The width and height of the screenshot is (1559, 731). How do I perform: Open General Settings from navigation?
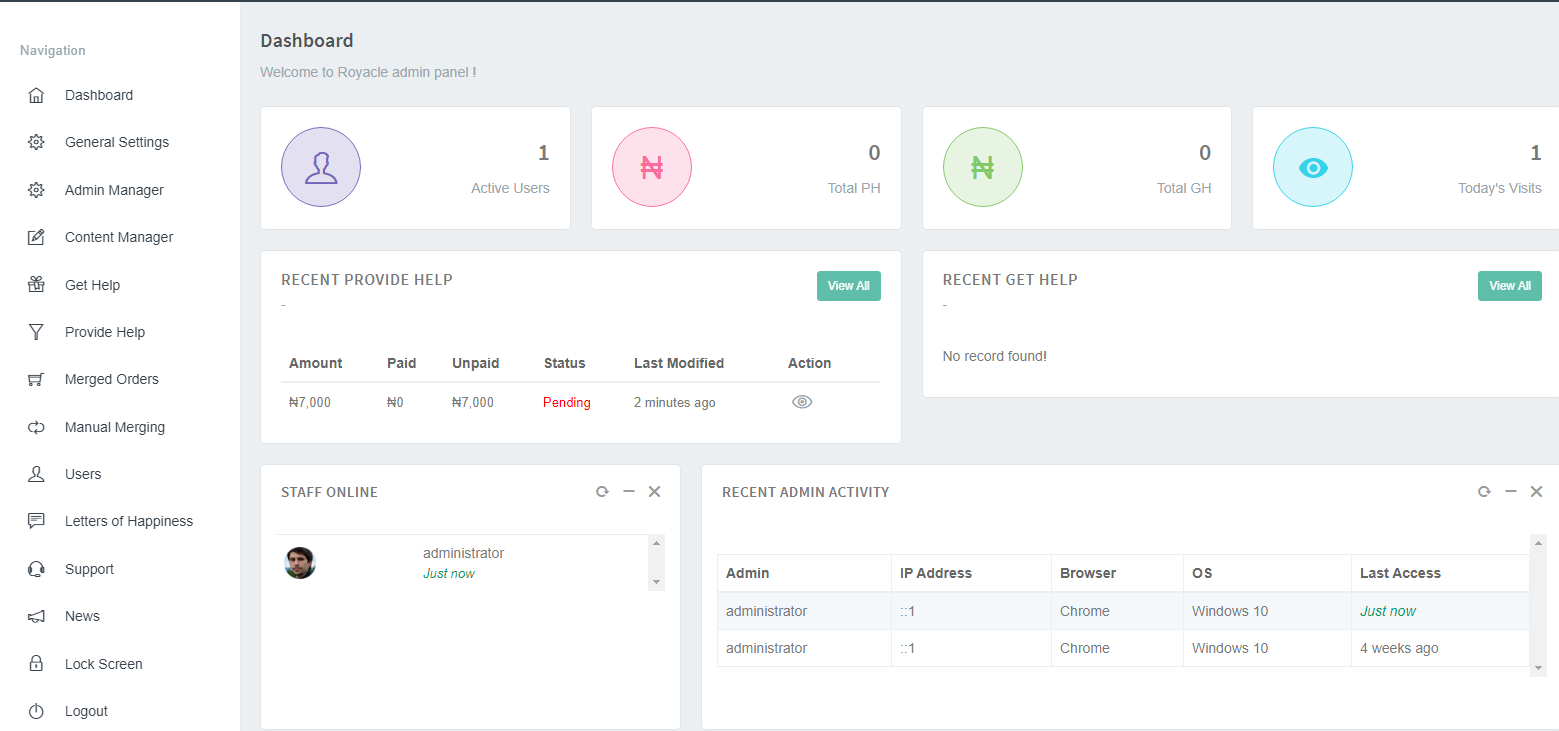coord(116,142)
